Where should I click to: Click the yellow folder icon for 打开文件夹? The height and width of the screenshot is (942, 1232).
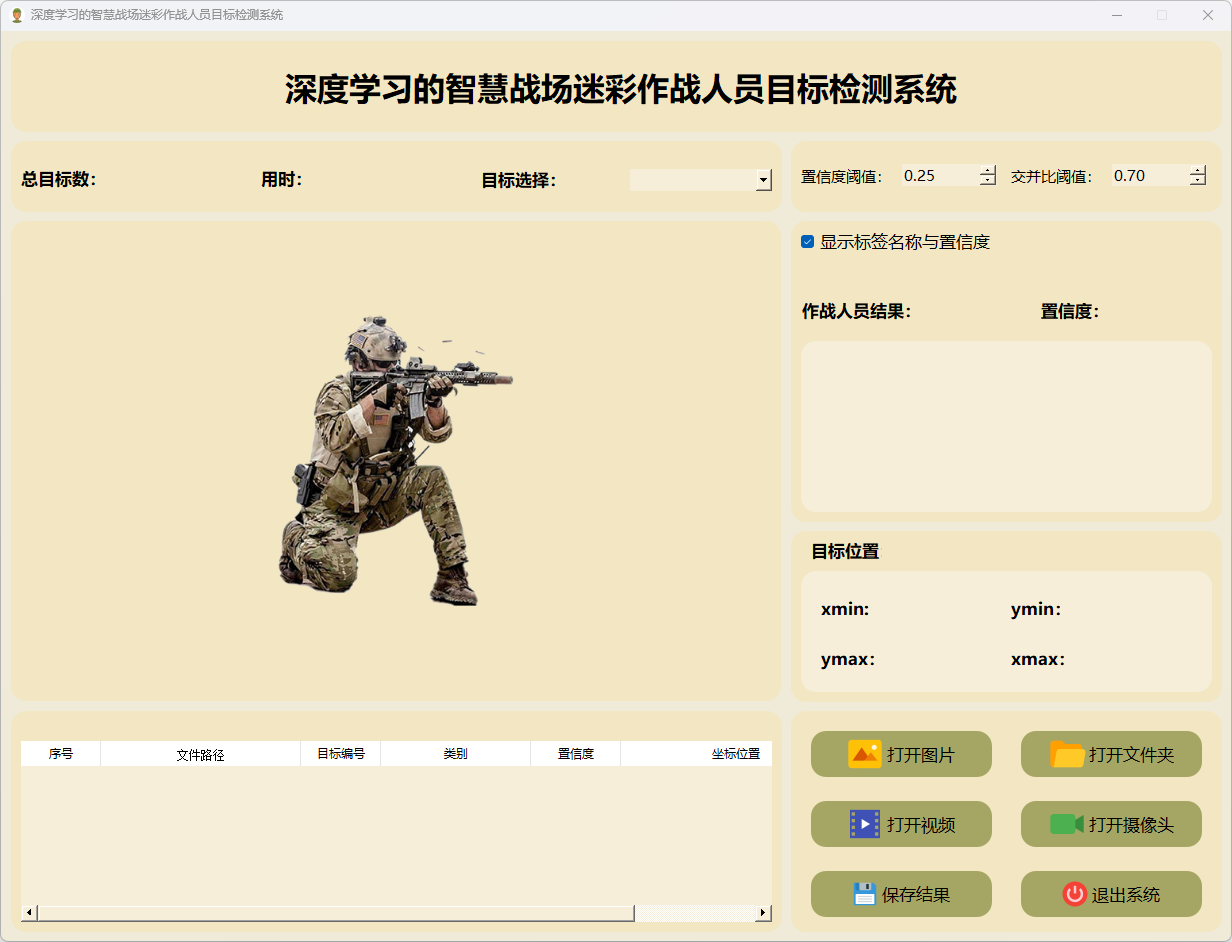pos(1067,754)
